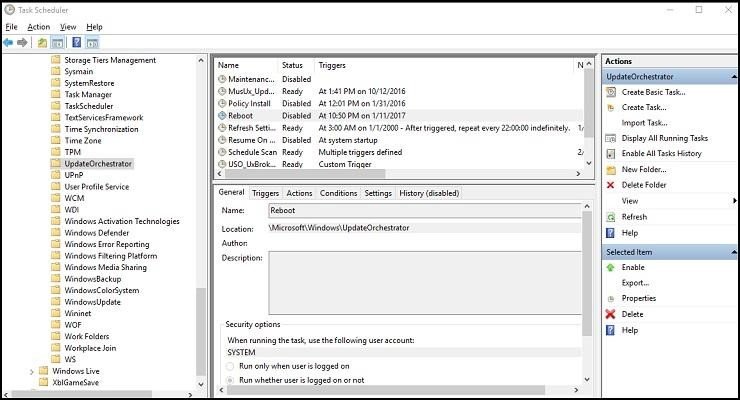Click Import Task... in Actions pane

(644, 123)
